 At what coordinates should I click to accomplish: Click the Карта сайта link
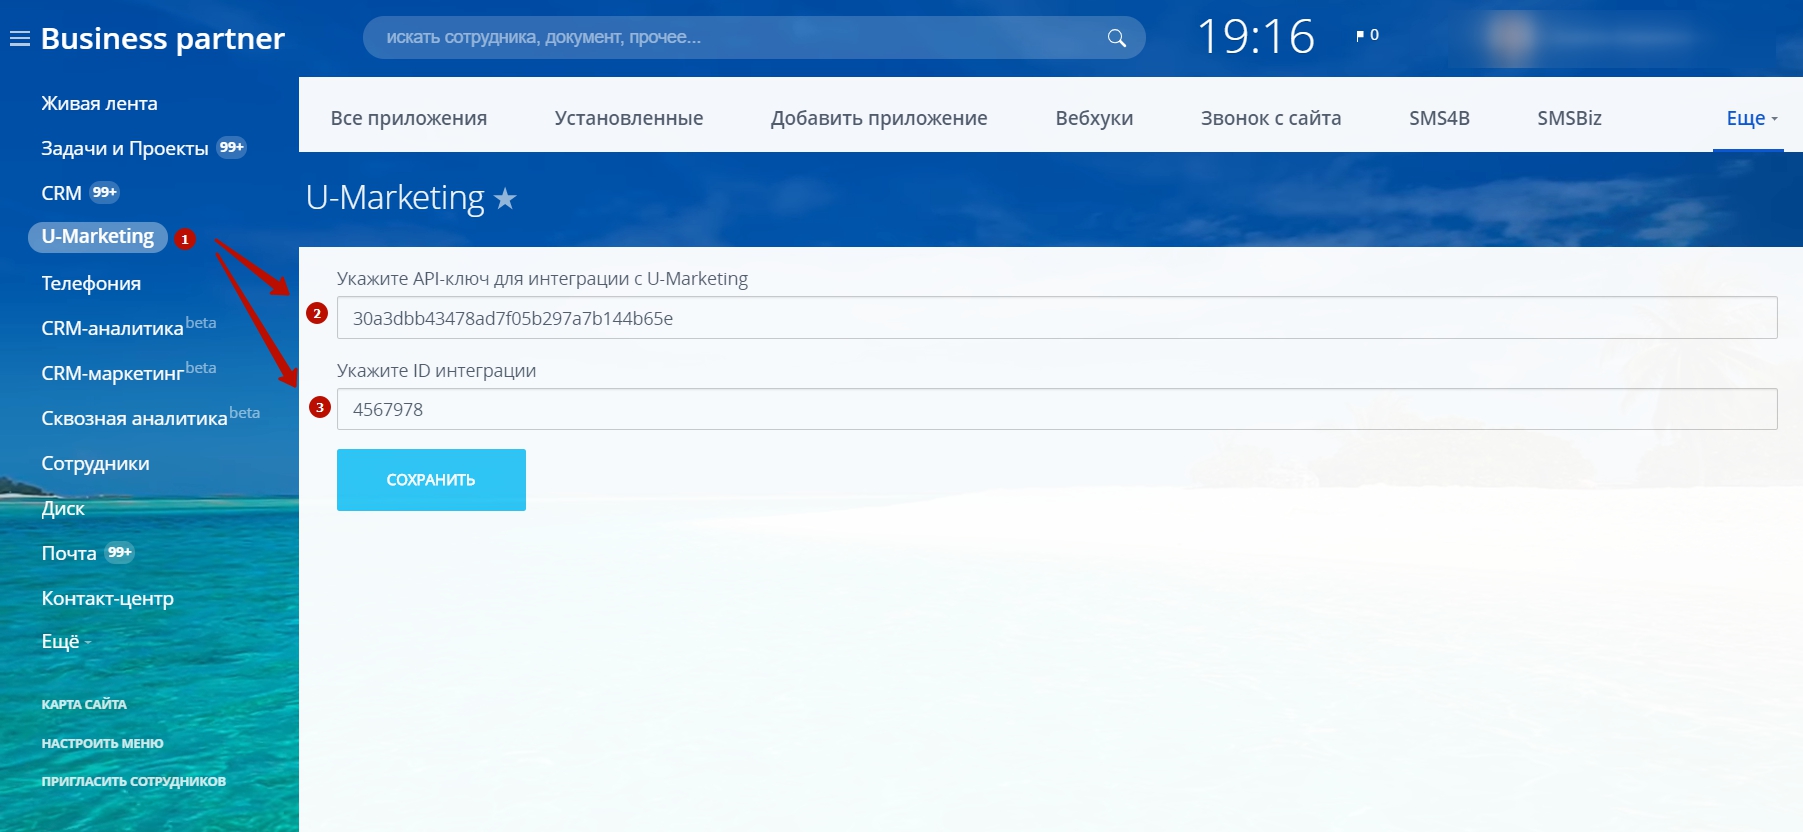coord(84,704)
